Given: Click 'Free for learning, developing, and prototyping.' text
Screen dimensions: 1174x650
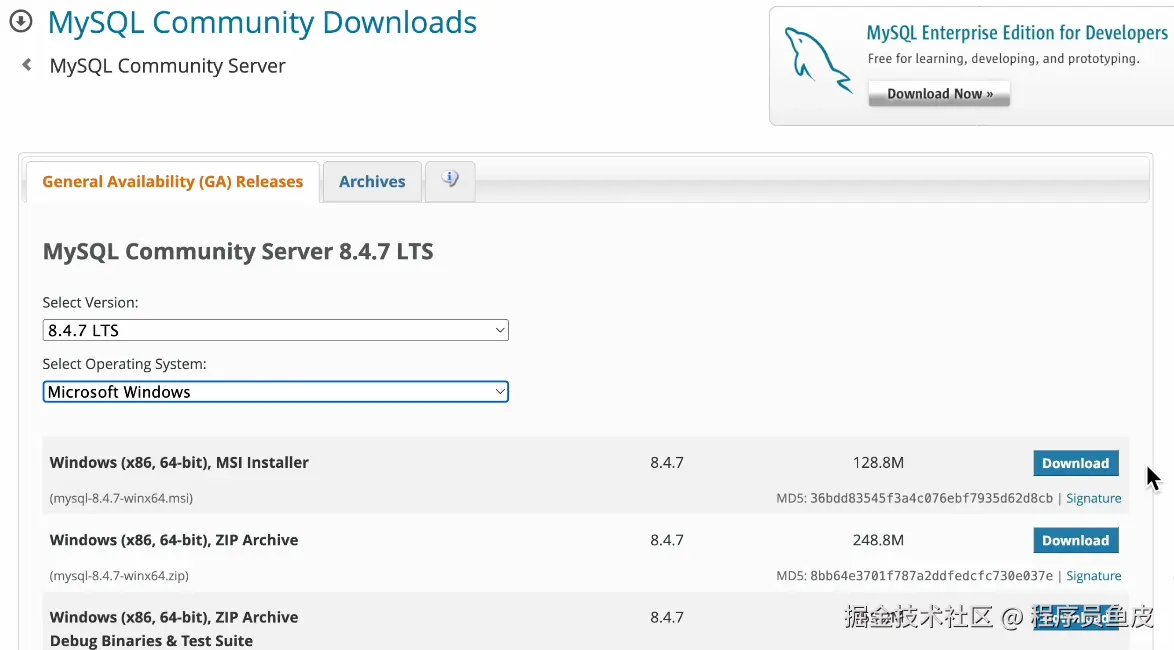Looking at the screenshot, I should 1003,58.
